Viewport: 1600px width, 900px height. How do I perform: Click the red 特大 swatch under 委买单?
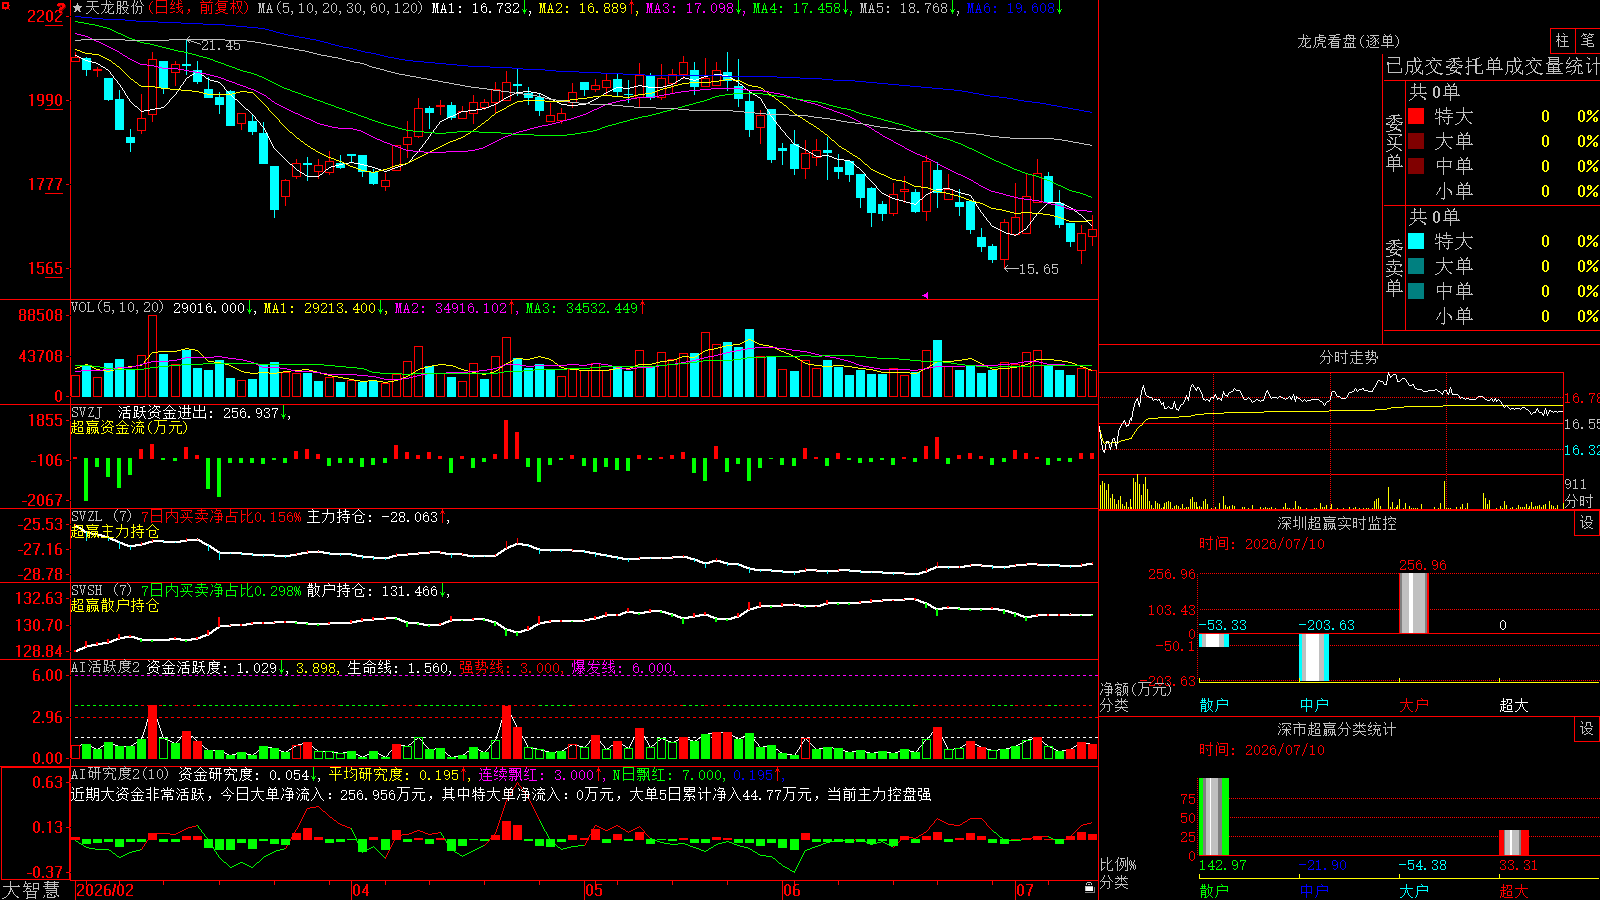1416,116
